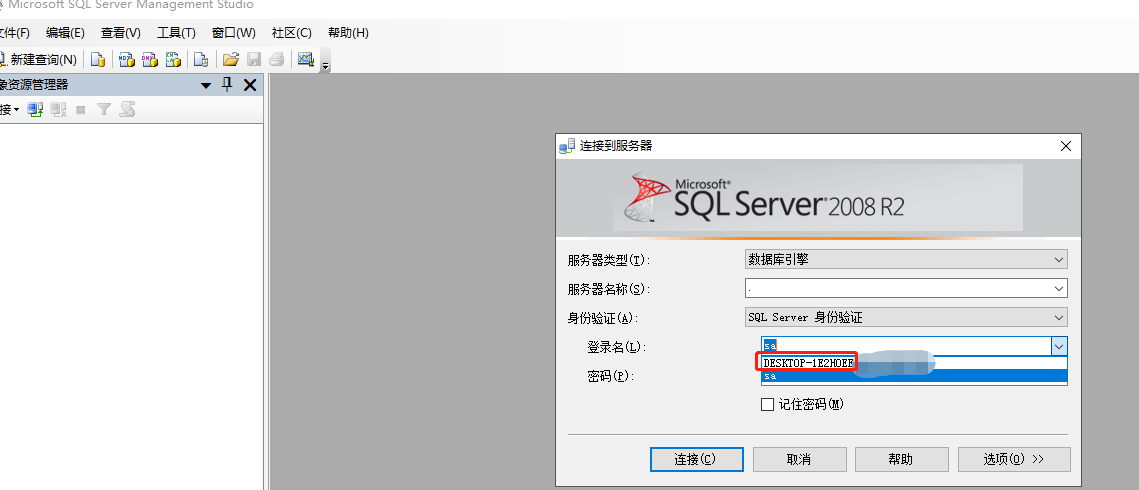The height and width of the screenshot is (490, 1139).
Task: Open the 文件(F) menu
Action: (x=14, y=33)
